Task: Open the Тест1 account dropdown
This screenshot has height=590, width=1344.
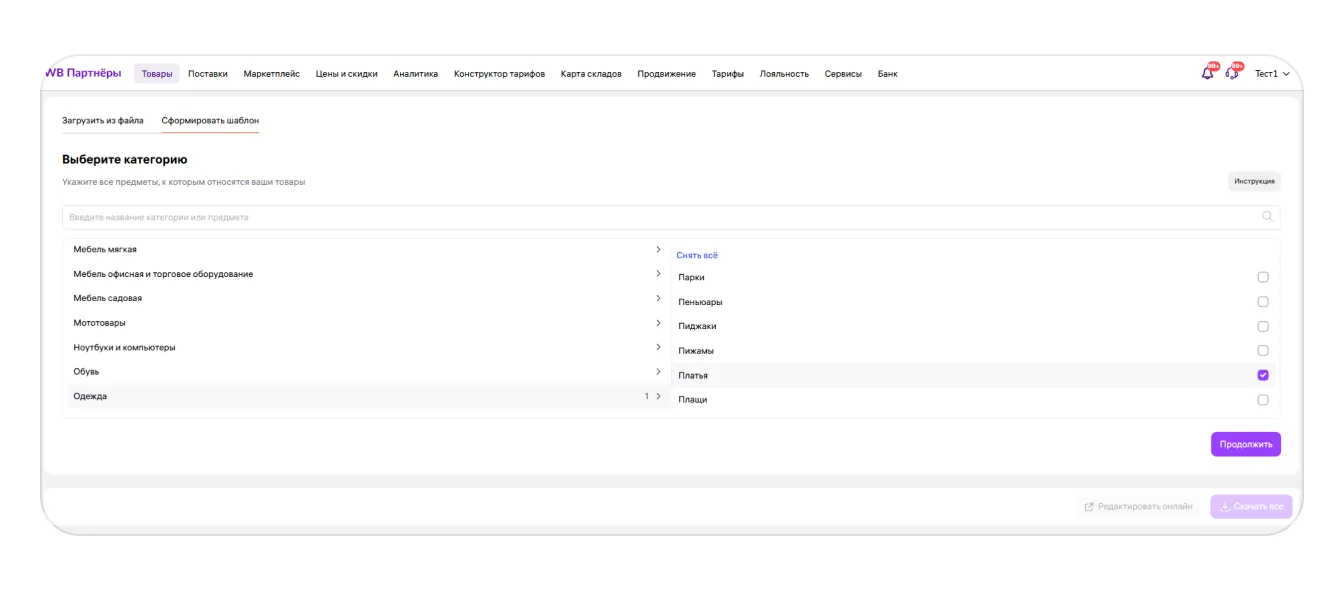Action: point(1272,74)
